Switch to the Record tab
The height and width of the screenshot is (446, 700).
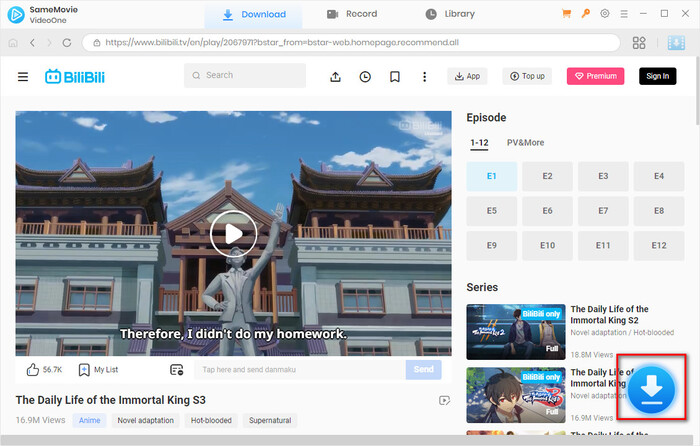tap(352, 14)
